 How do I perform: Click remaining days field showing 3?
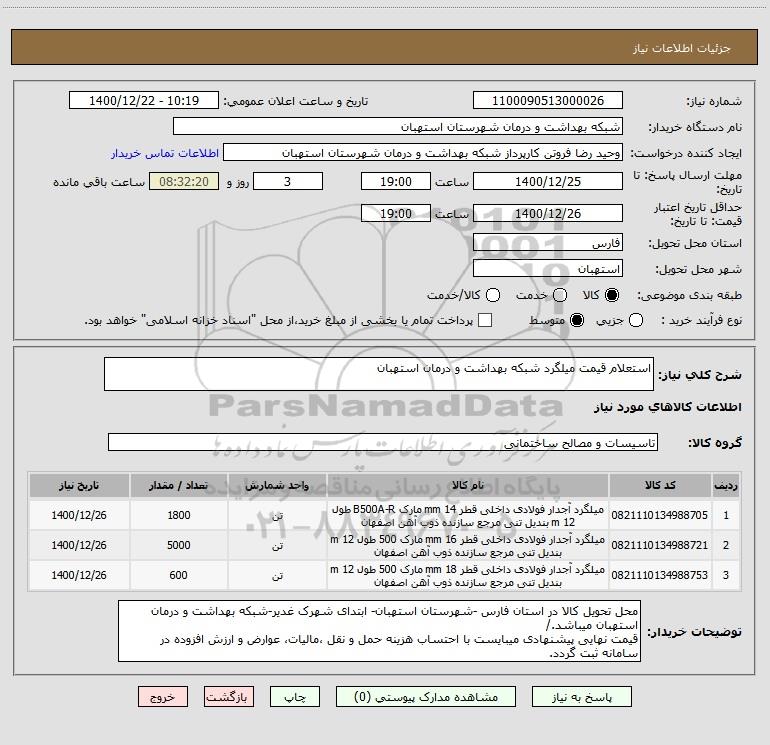(x=288, y=181)
